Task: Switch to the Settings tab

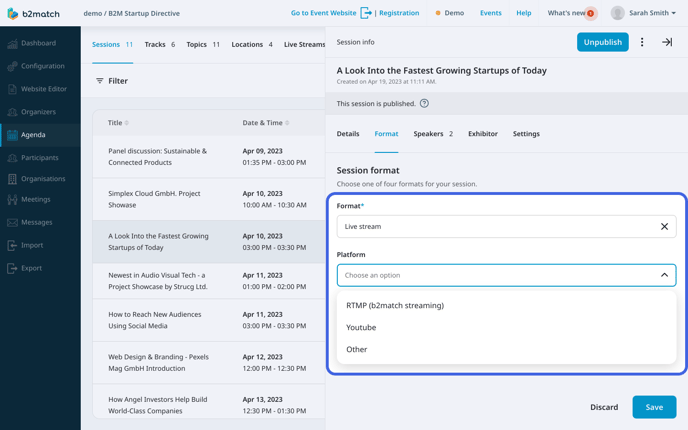Action: click(x=526, y=134)
